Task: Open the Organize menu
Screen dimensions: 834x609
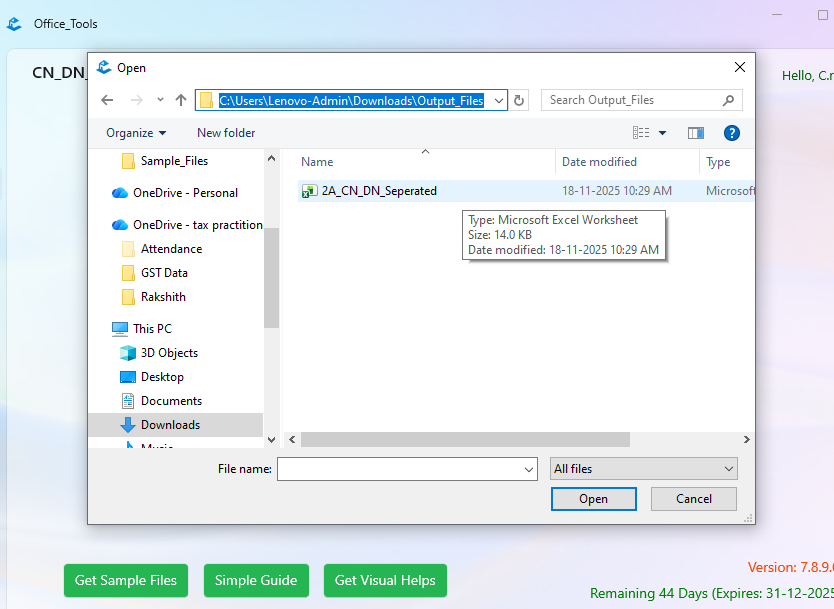Action: click(x=136, y=133)
